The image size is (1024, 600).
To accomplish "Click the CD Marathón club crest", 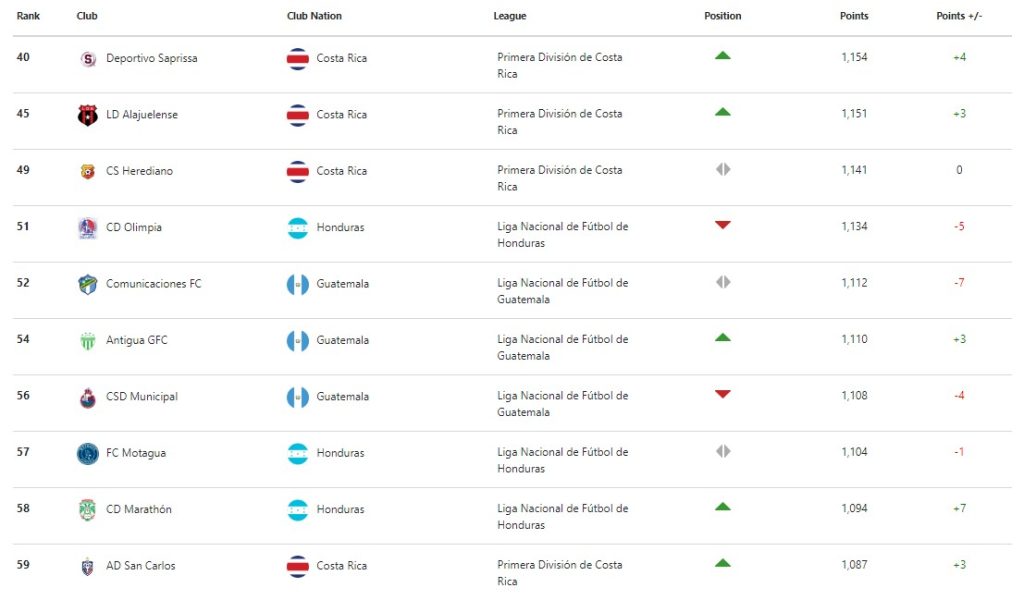I will pyautogui.click(x=88, y=510).
